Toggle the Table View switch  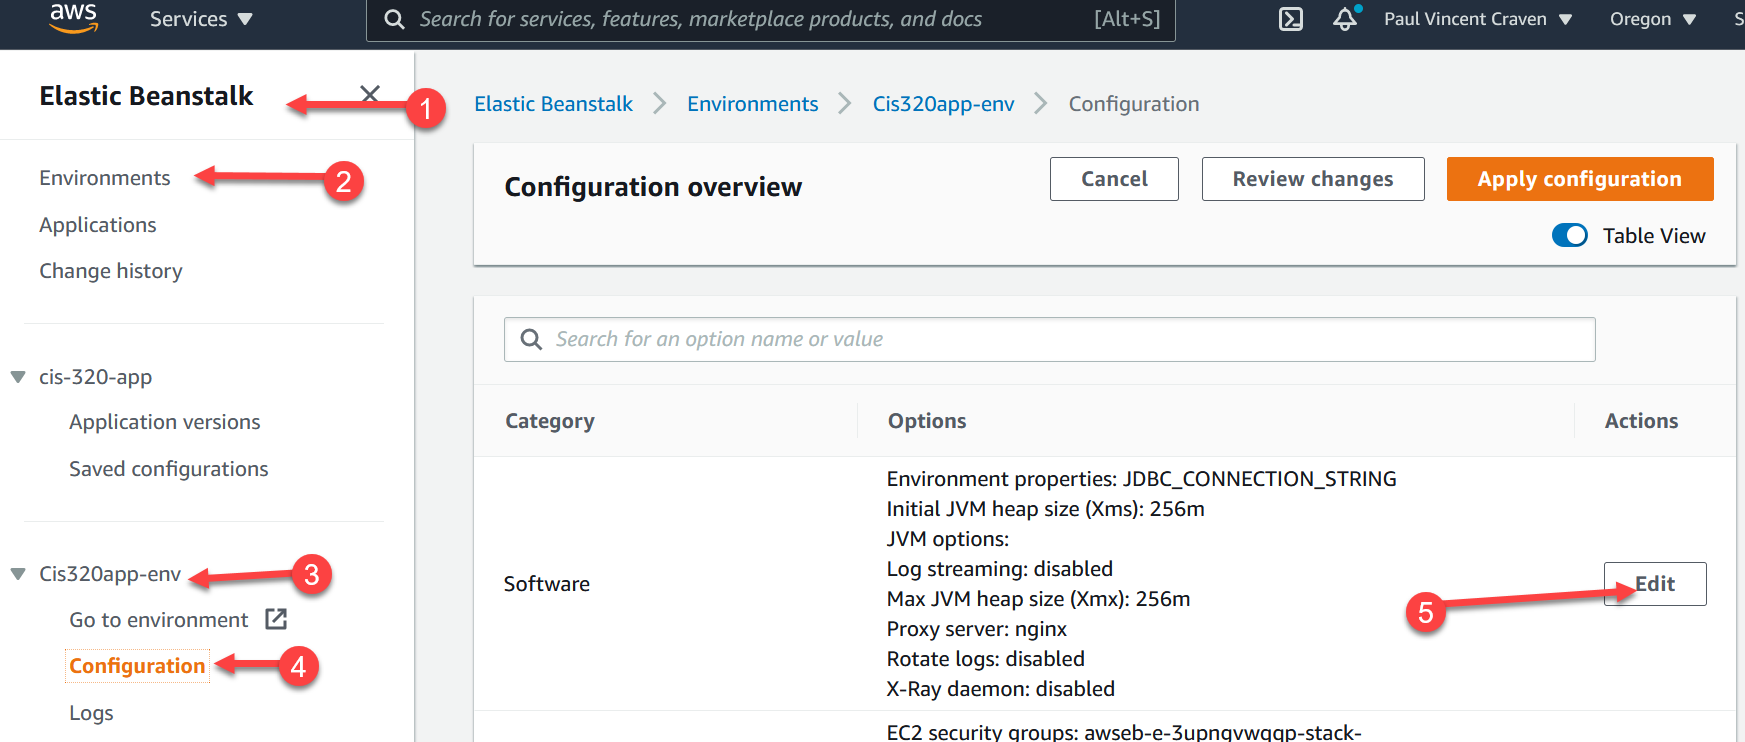click(1570, 235)
